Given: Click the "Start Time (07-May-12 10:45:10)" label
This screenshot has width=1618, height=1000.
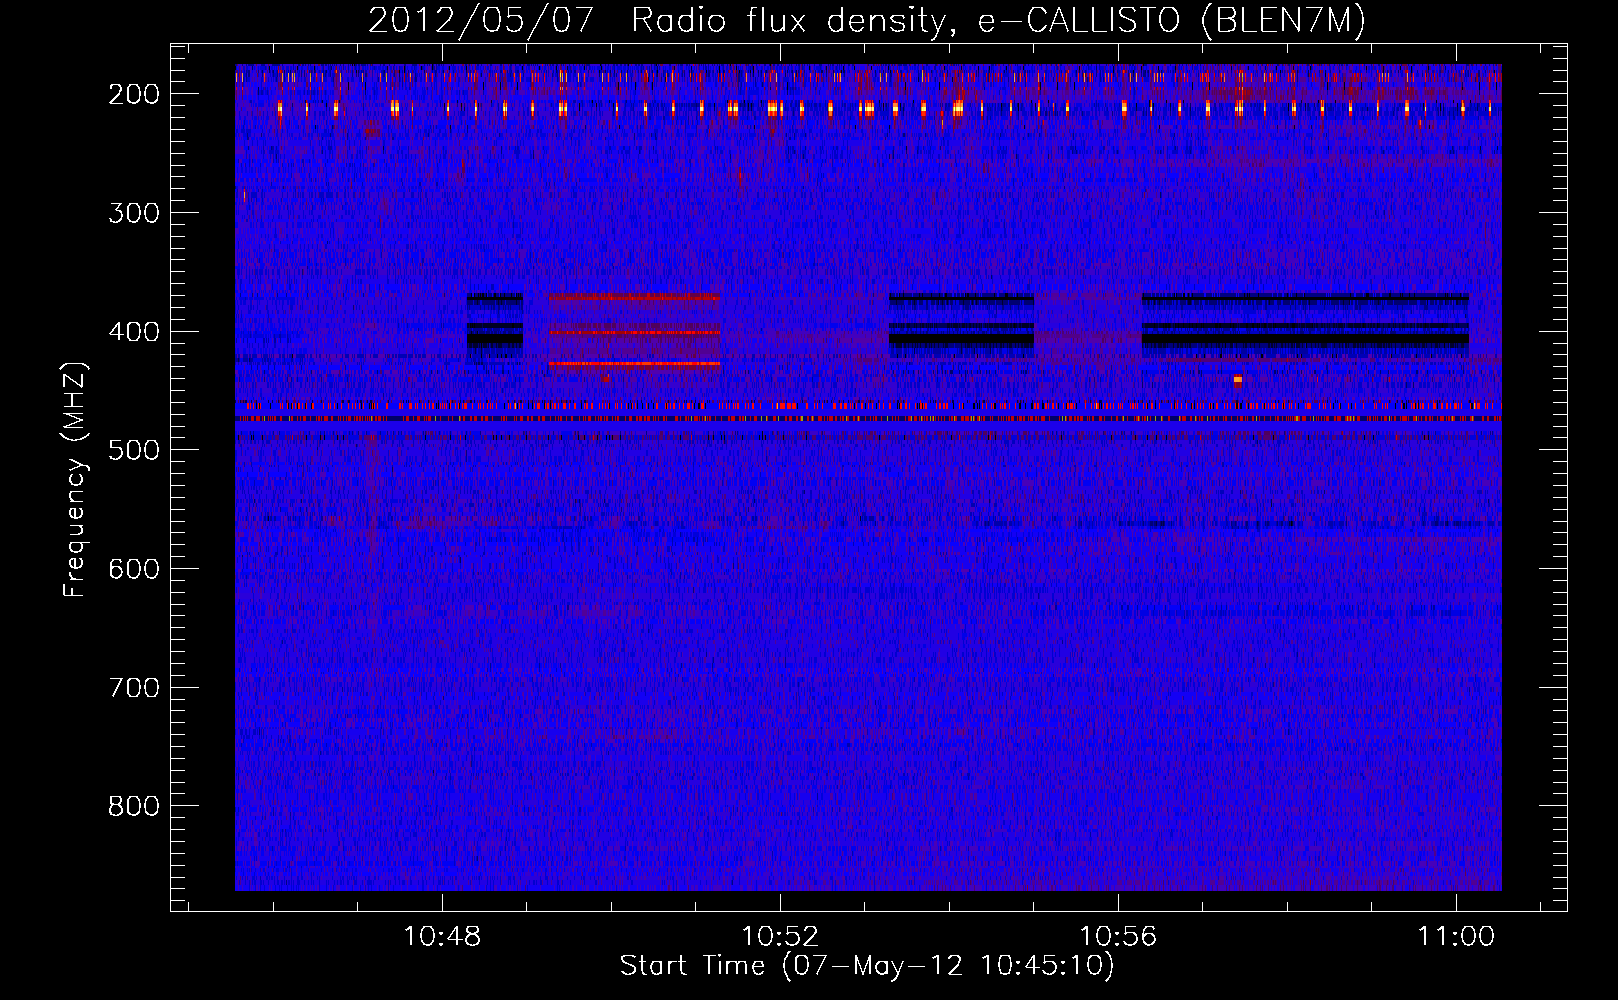Looking at the screenshot, I should click(x=866, y=966).
